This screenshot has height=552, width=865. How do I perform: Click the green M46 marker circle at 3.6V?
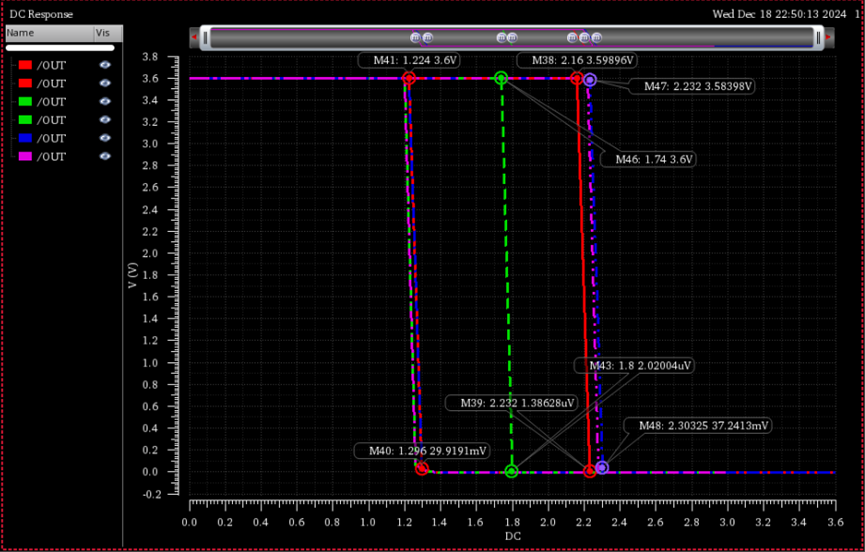tap(501, 78)
